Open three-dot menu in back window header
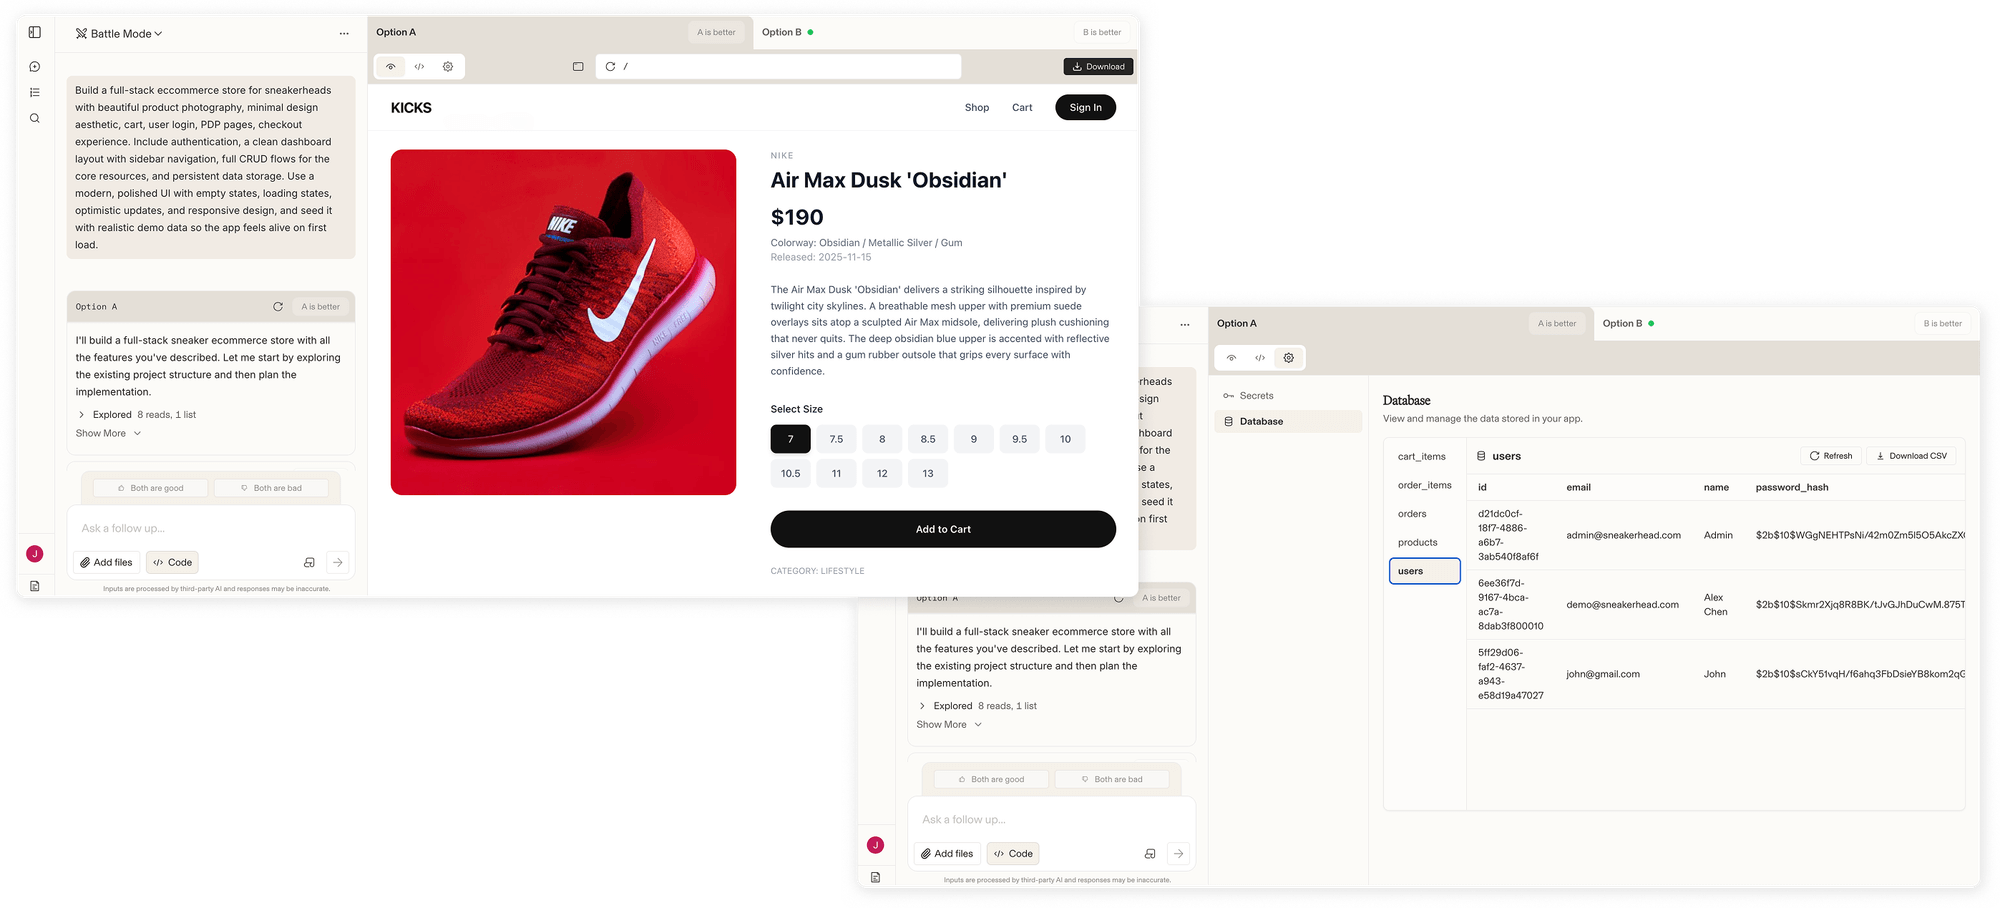This screenshot has width=2000, height=908. pyautogui.click(x=1185, y=325)
